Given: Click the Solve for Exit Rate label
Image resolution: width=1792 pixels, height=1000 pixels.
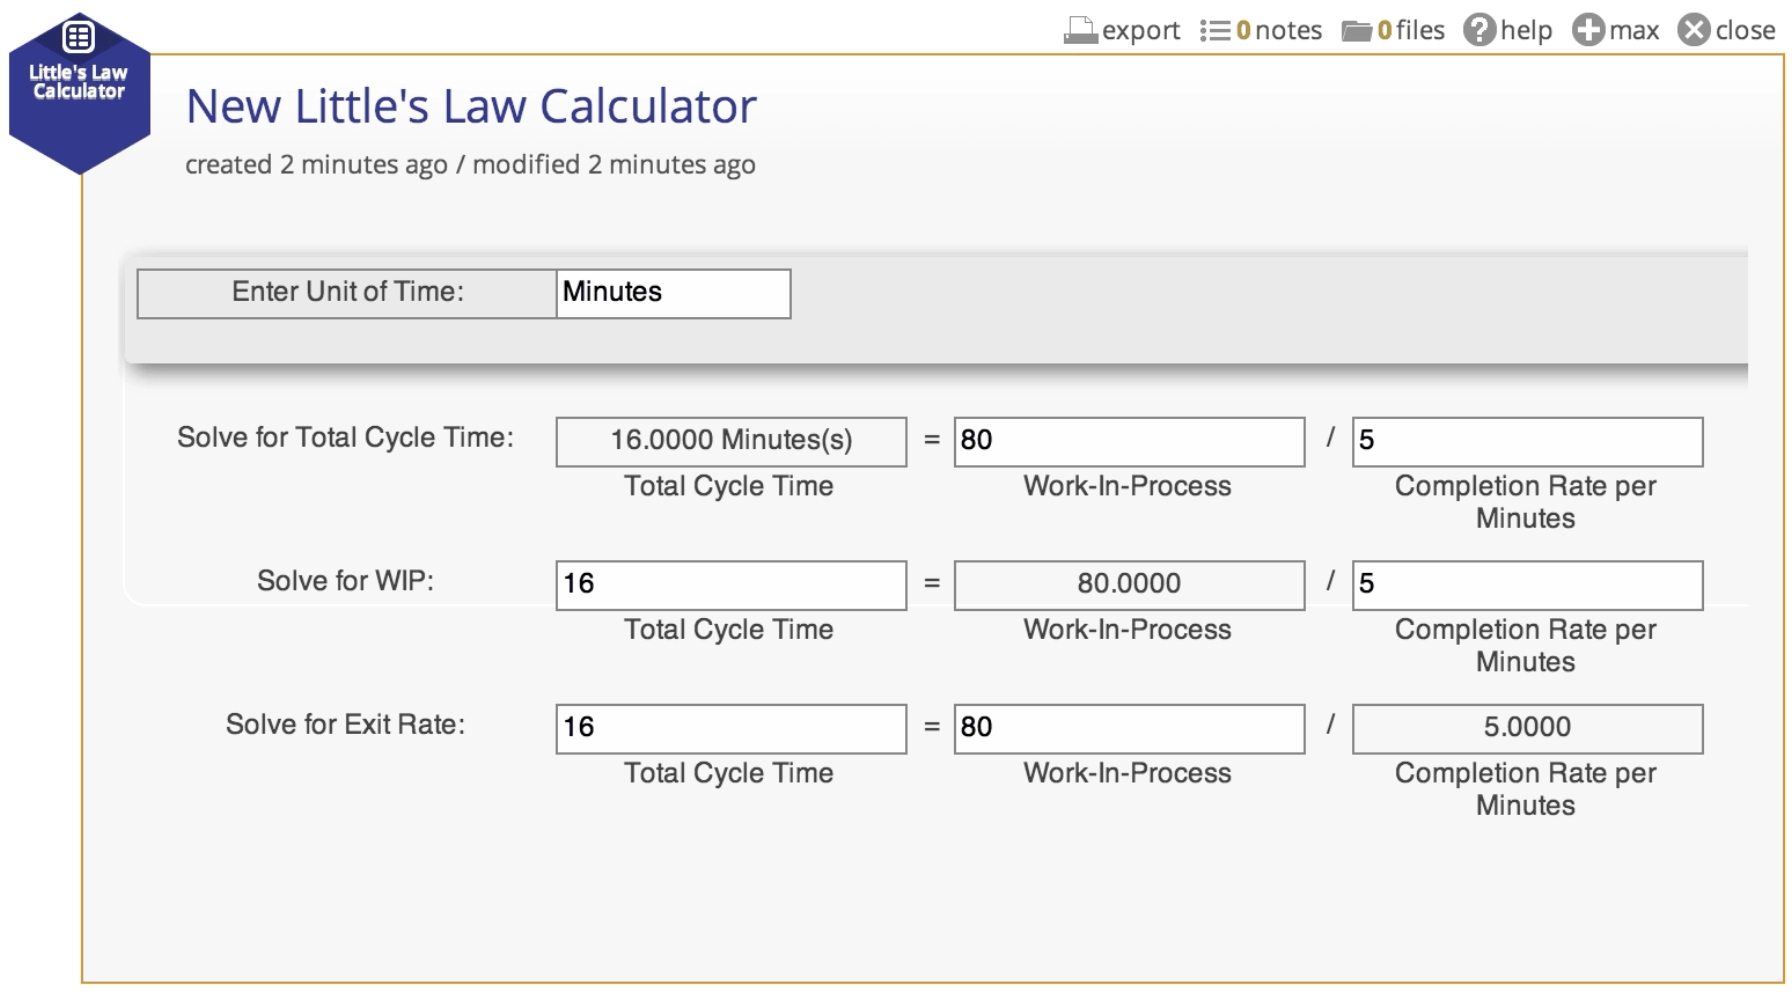Looking at the screenshot, I should click(x=345, y=724).
